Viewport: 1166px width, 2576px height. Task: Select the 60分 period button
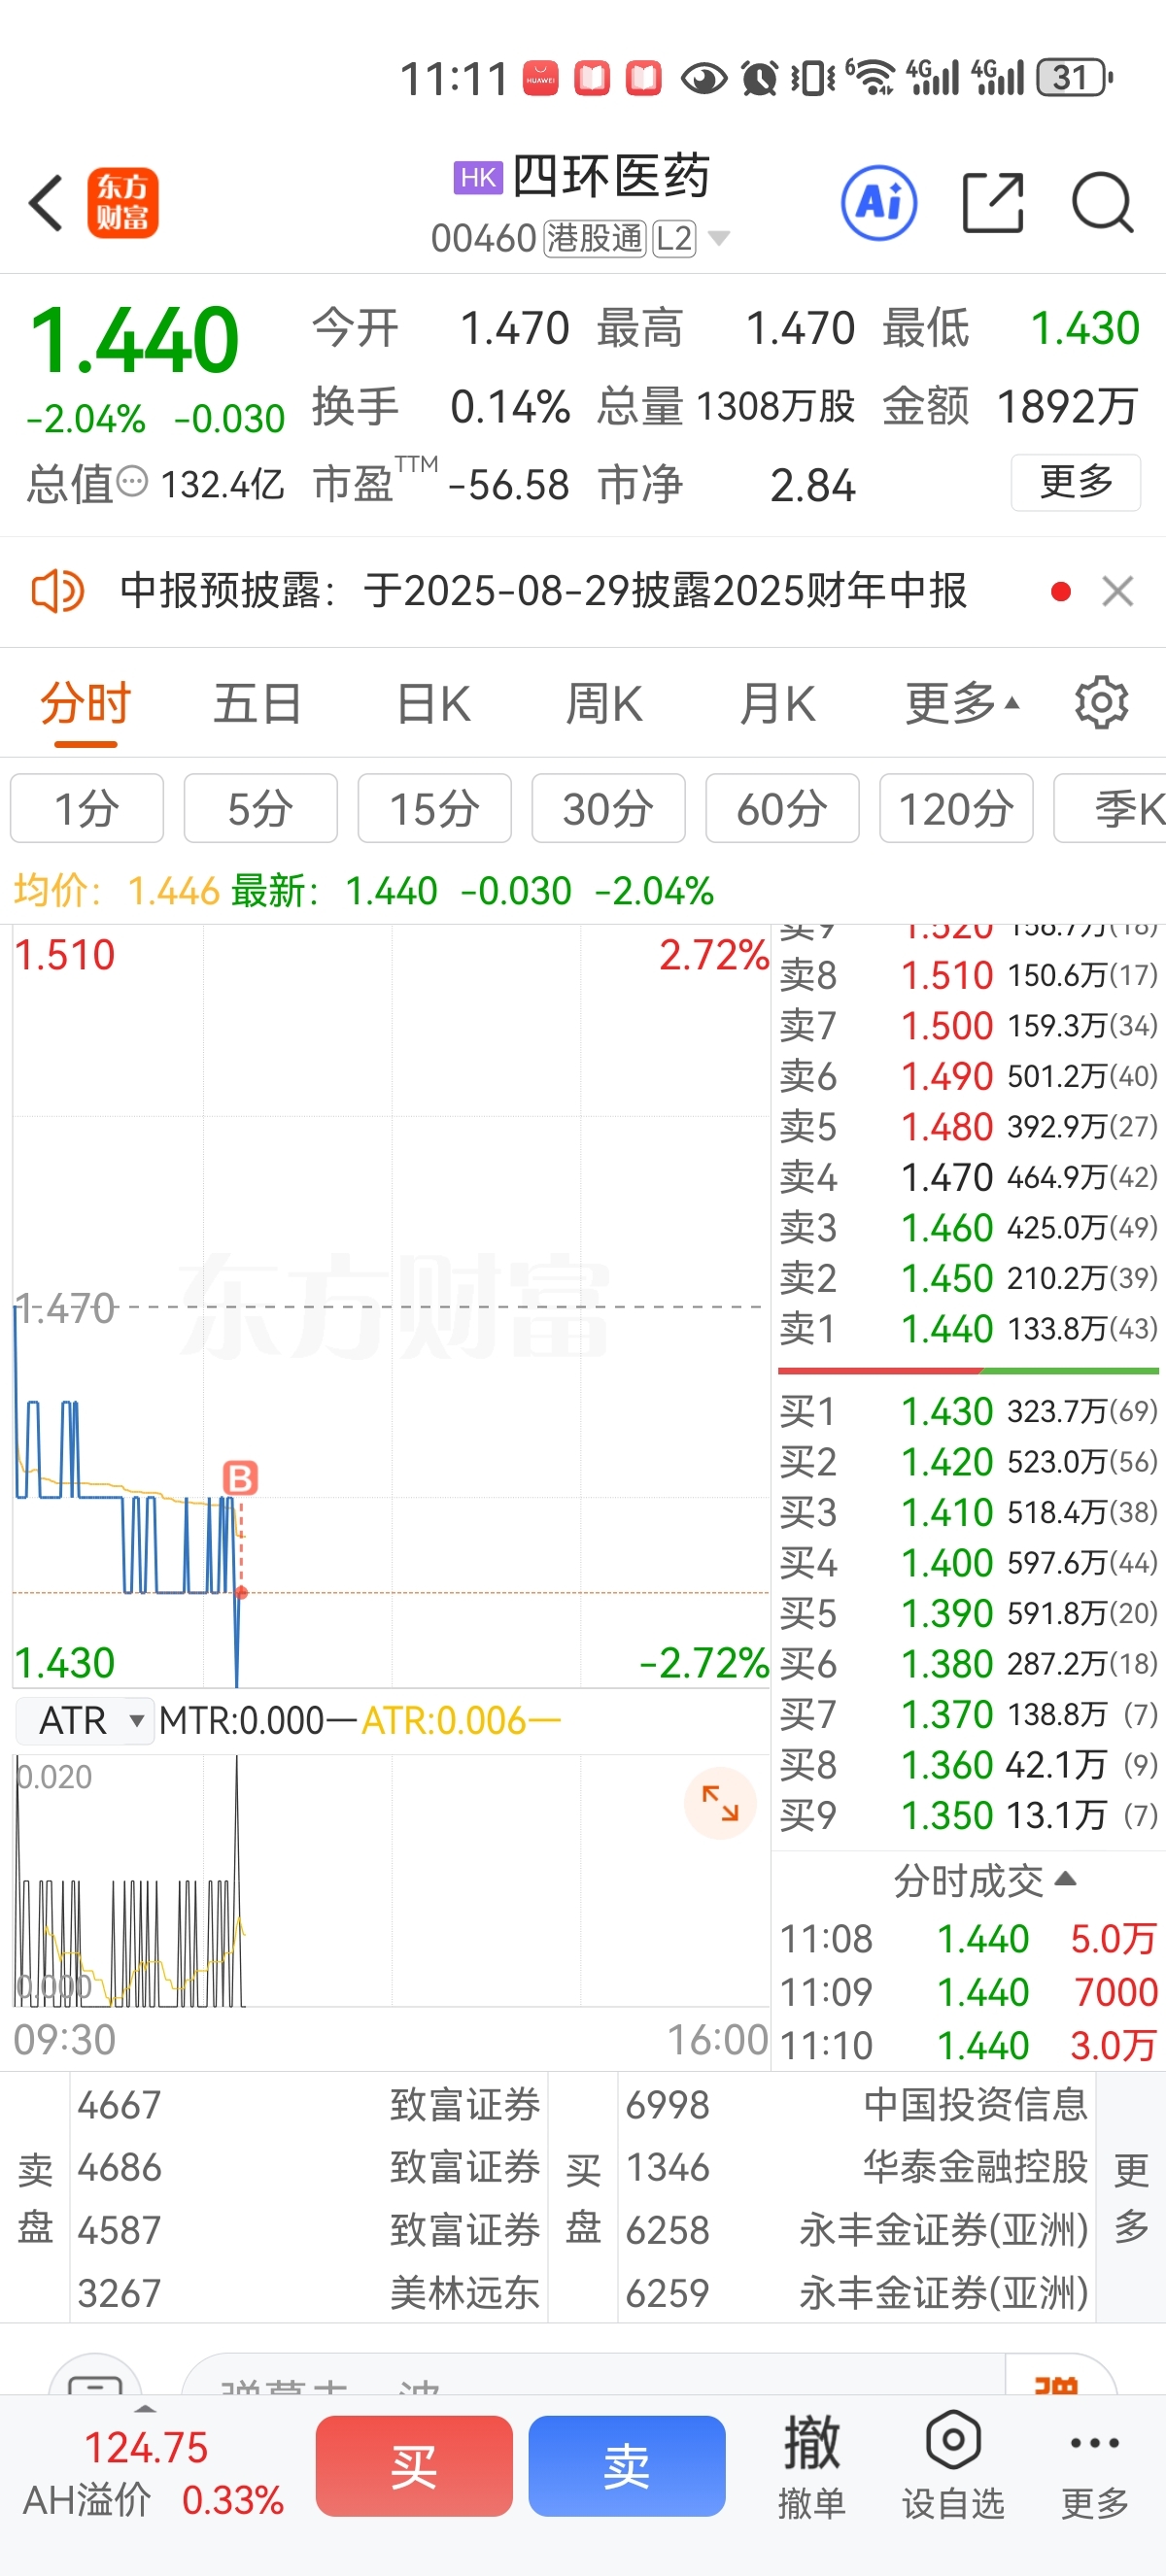tap(783, 808)
